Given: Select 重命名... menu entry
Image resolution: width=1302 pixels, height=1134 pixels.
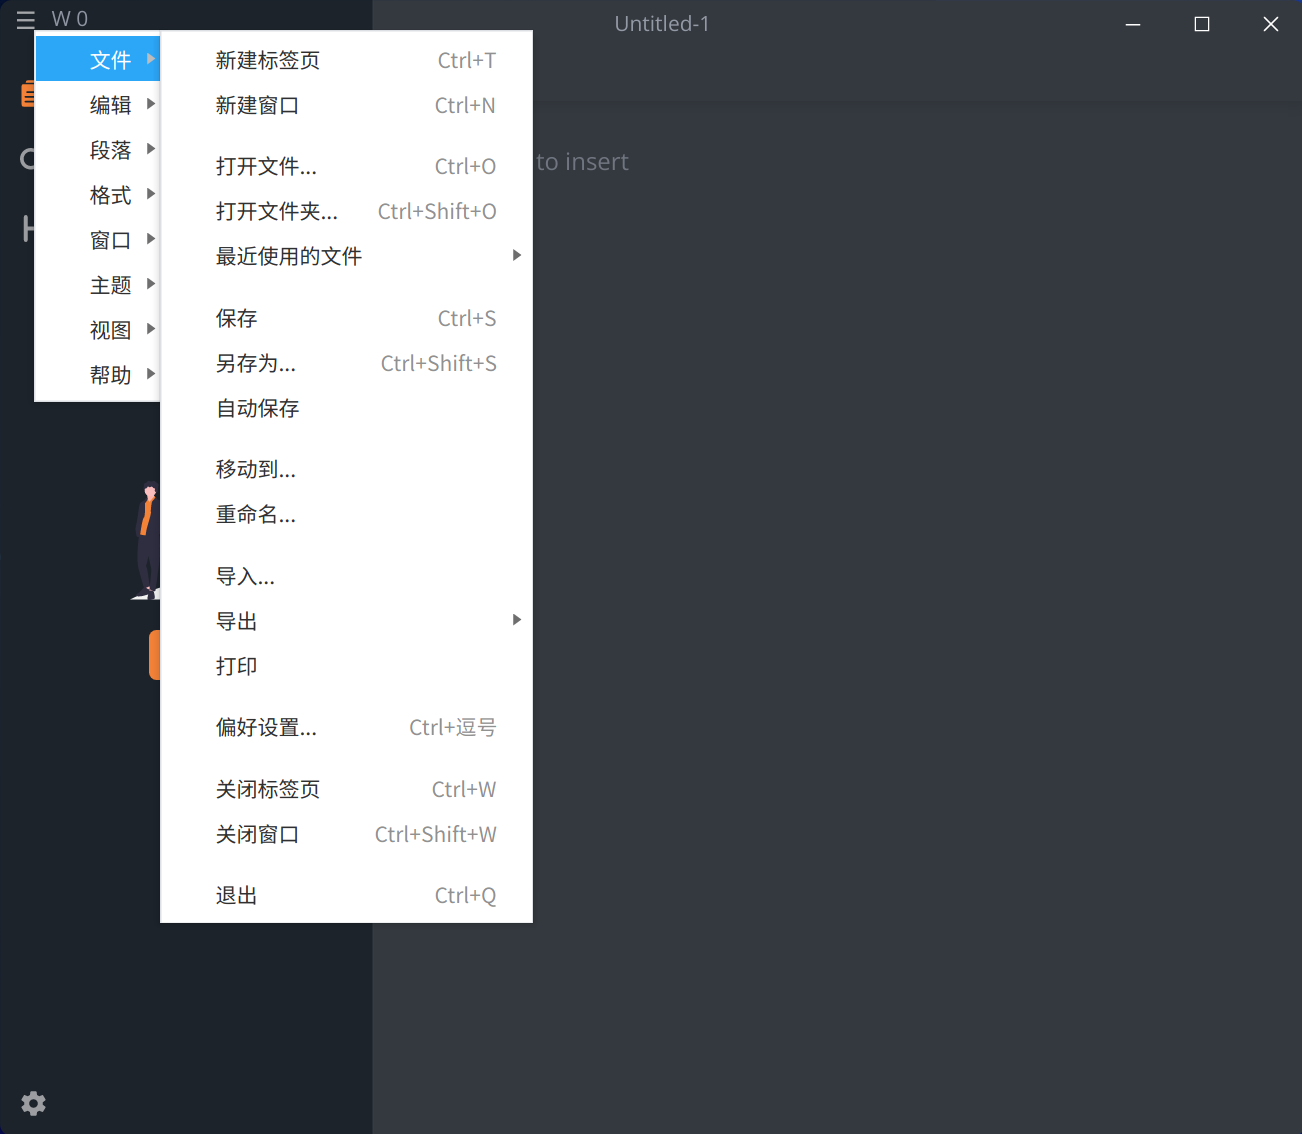Looking at the screenshot, I should click(x=346, y=514).
